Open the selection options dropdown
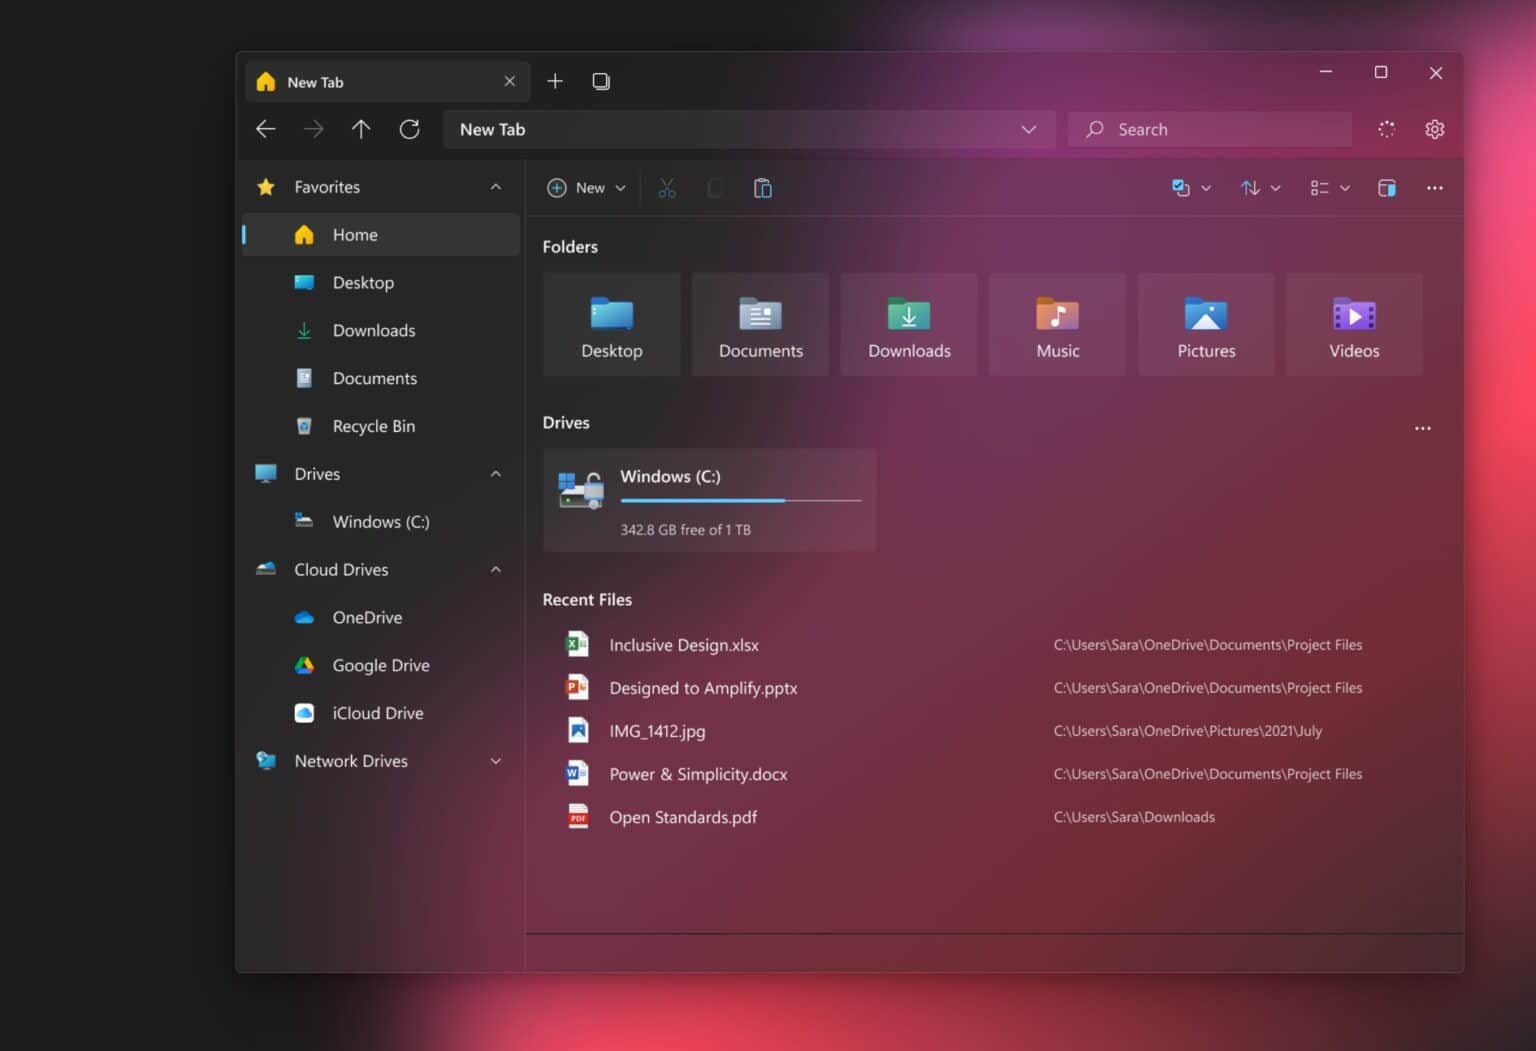This screenshot has height=1051, width=1536. [1190, 188]
